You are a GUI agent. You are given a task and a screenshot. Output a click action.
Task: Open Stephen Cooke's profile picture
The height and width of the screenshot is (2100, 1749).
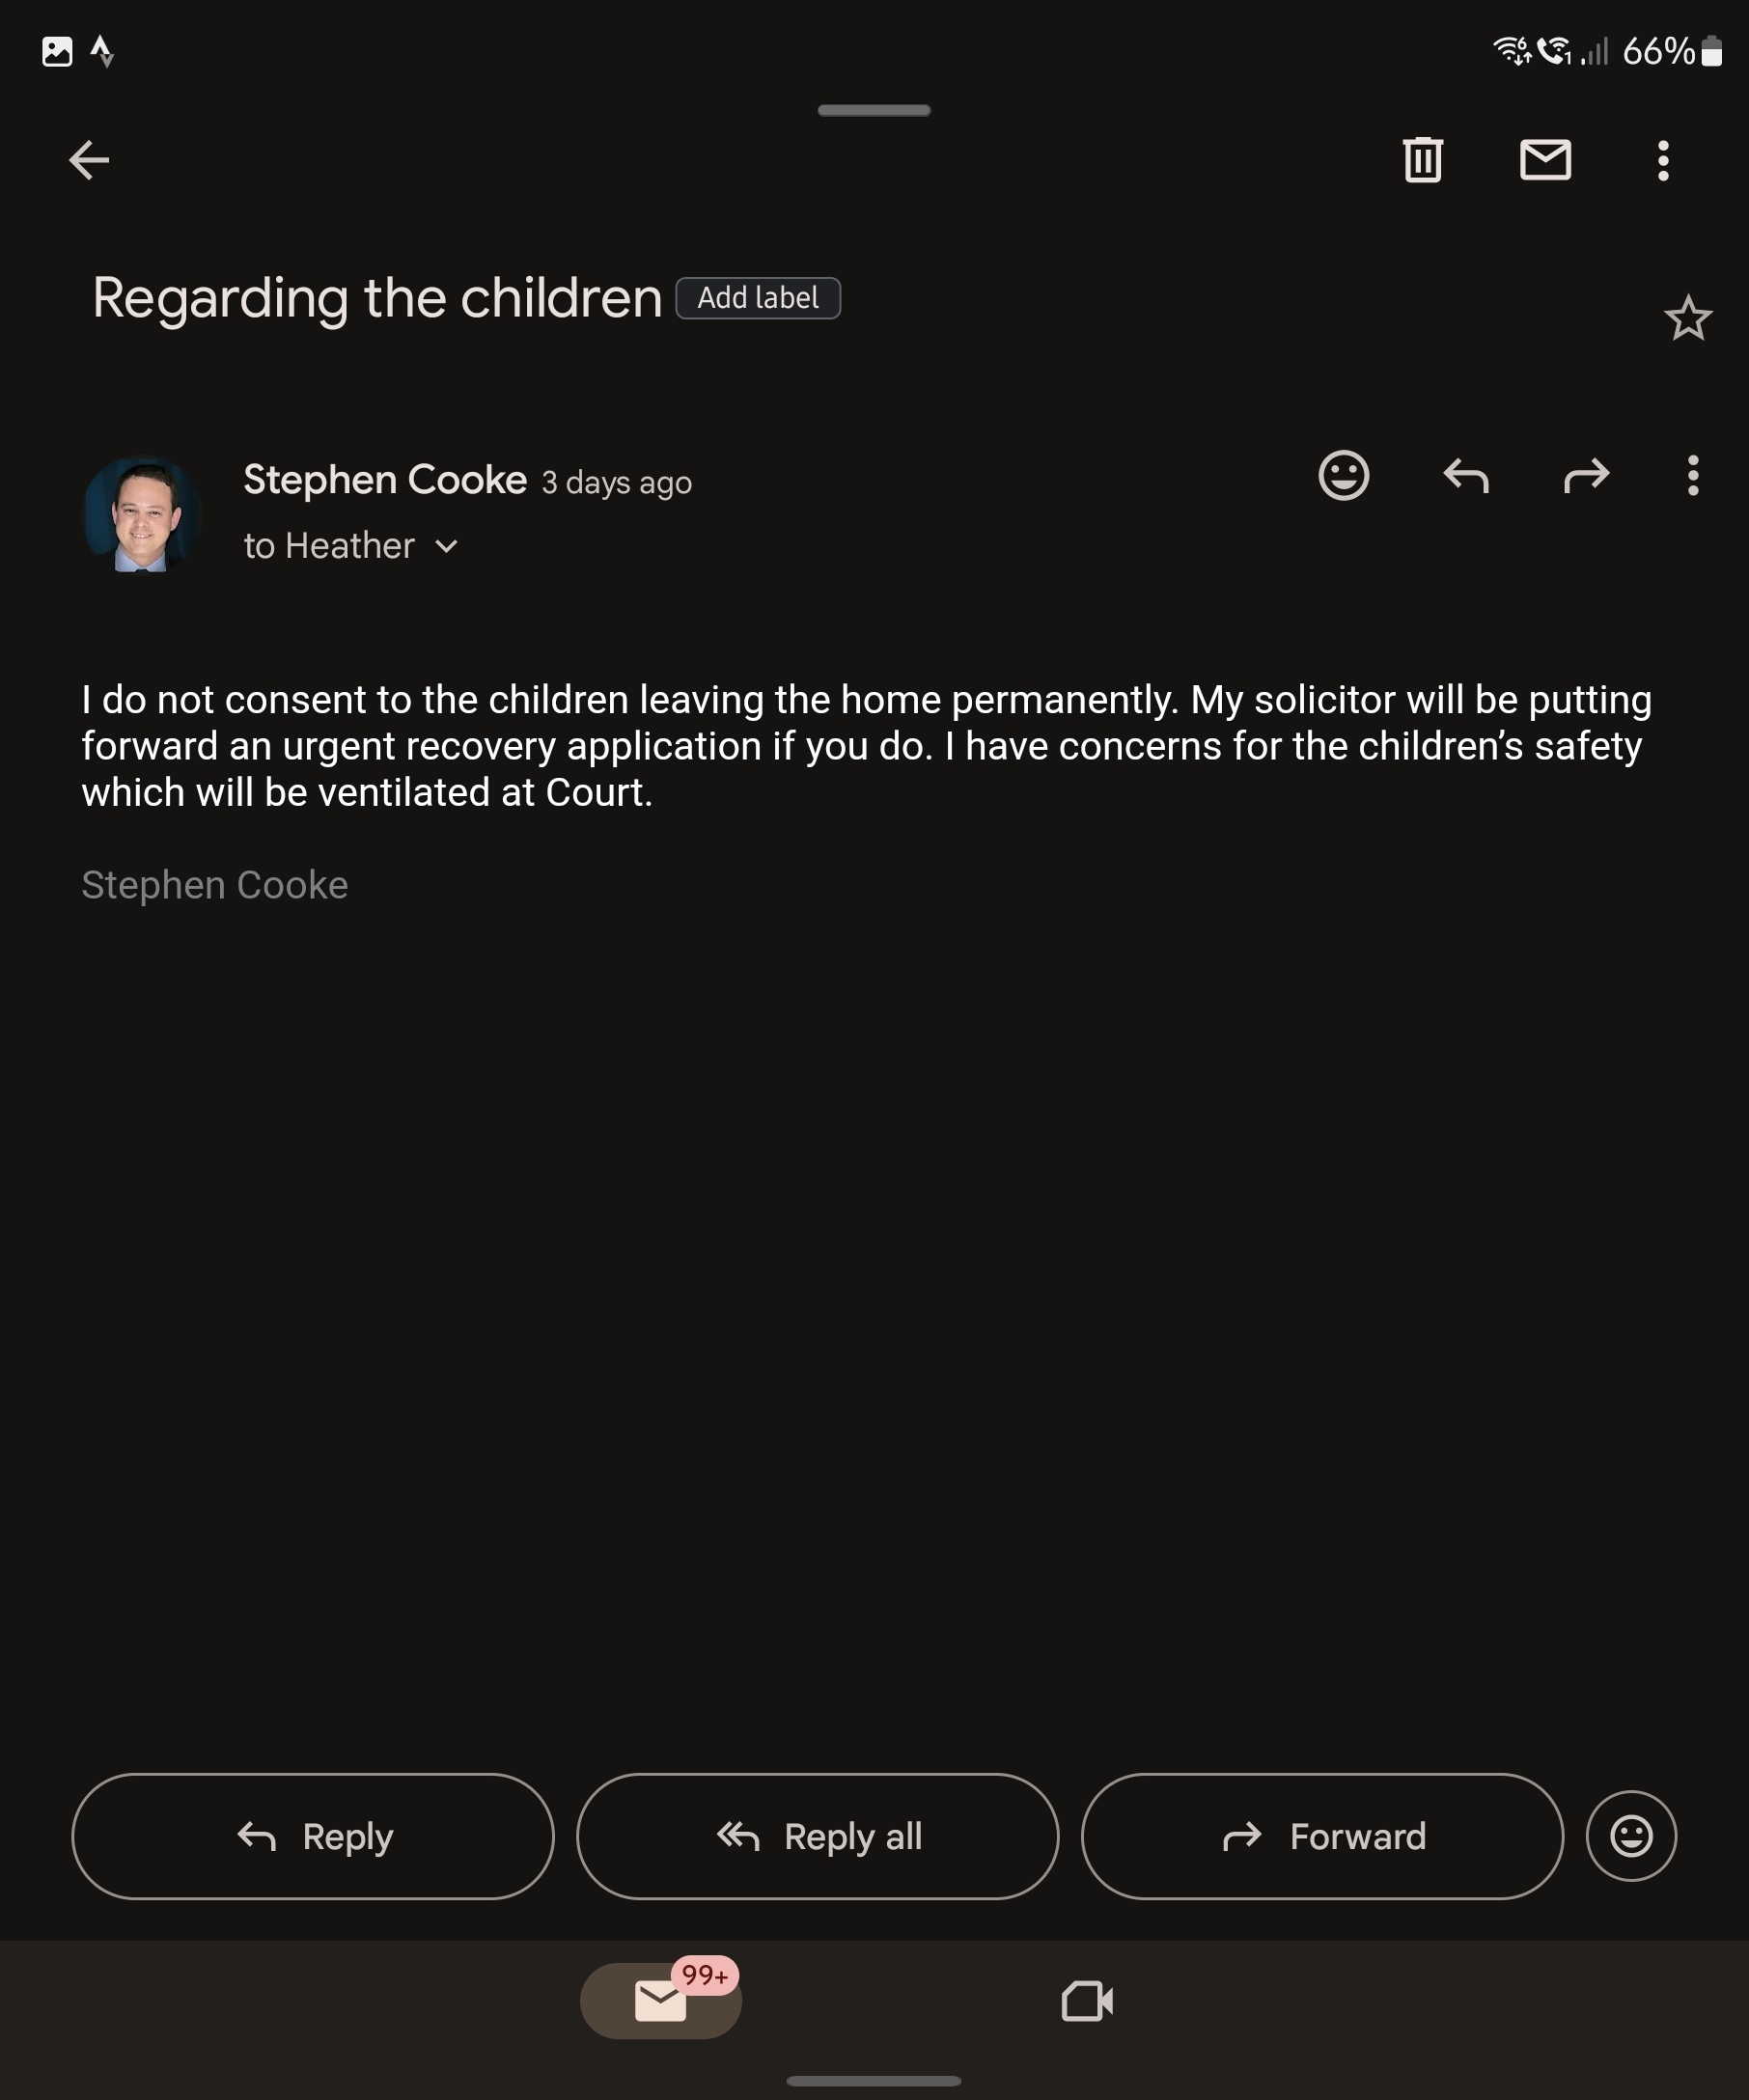tap(141, 514)
